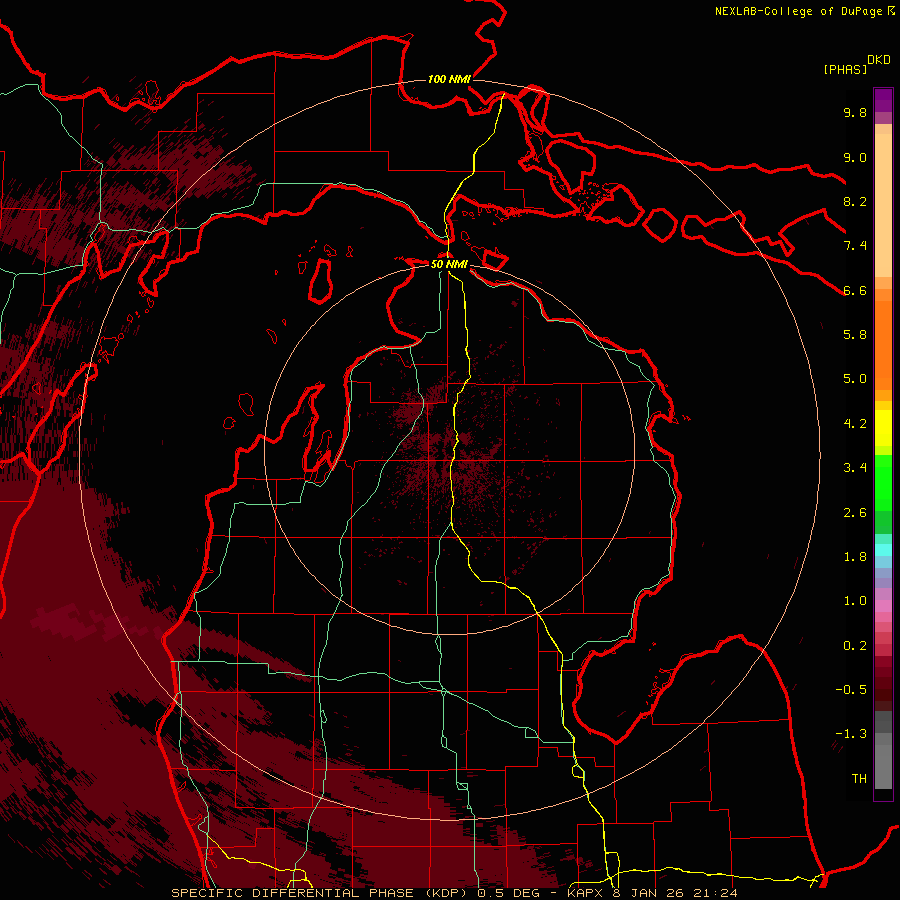Click the -1.3 scale value
Viewport: 900px width, 900px height.
point(851,734)
